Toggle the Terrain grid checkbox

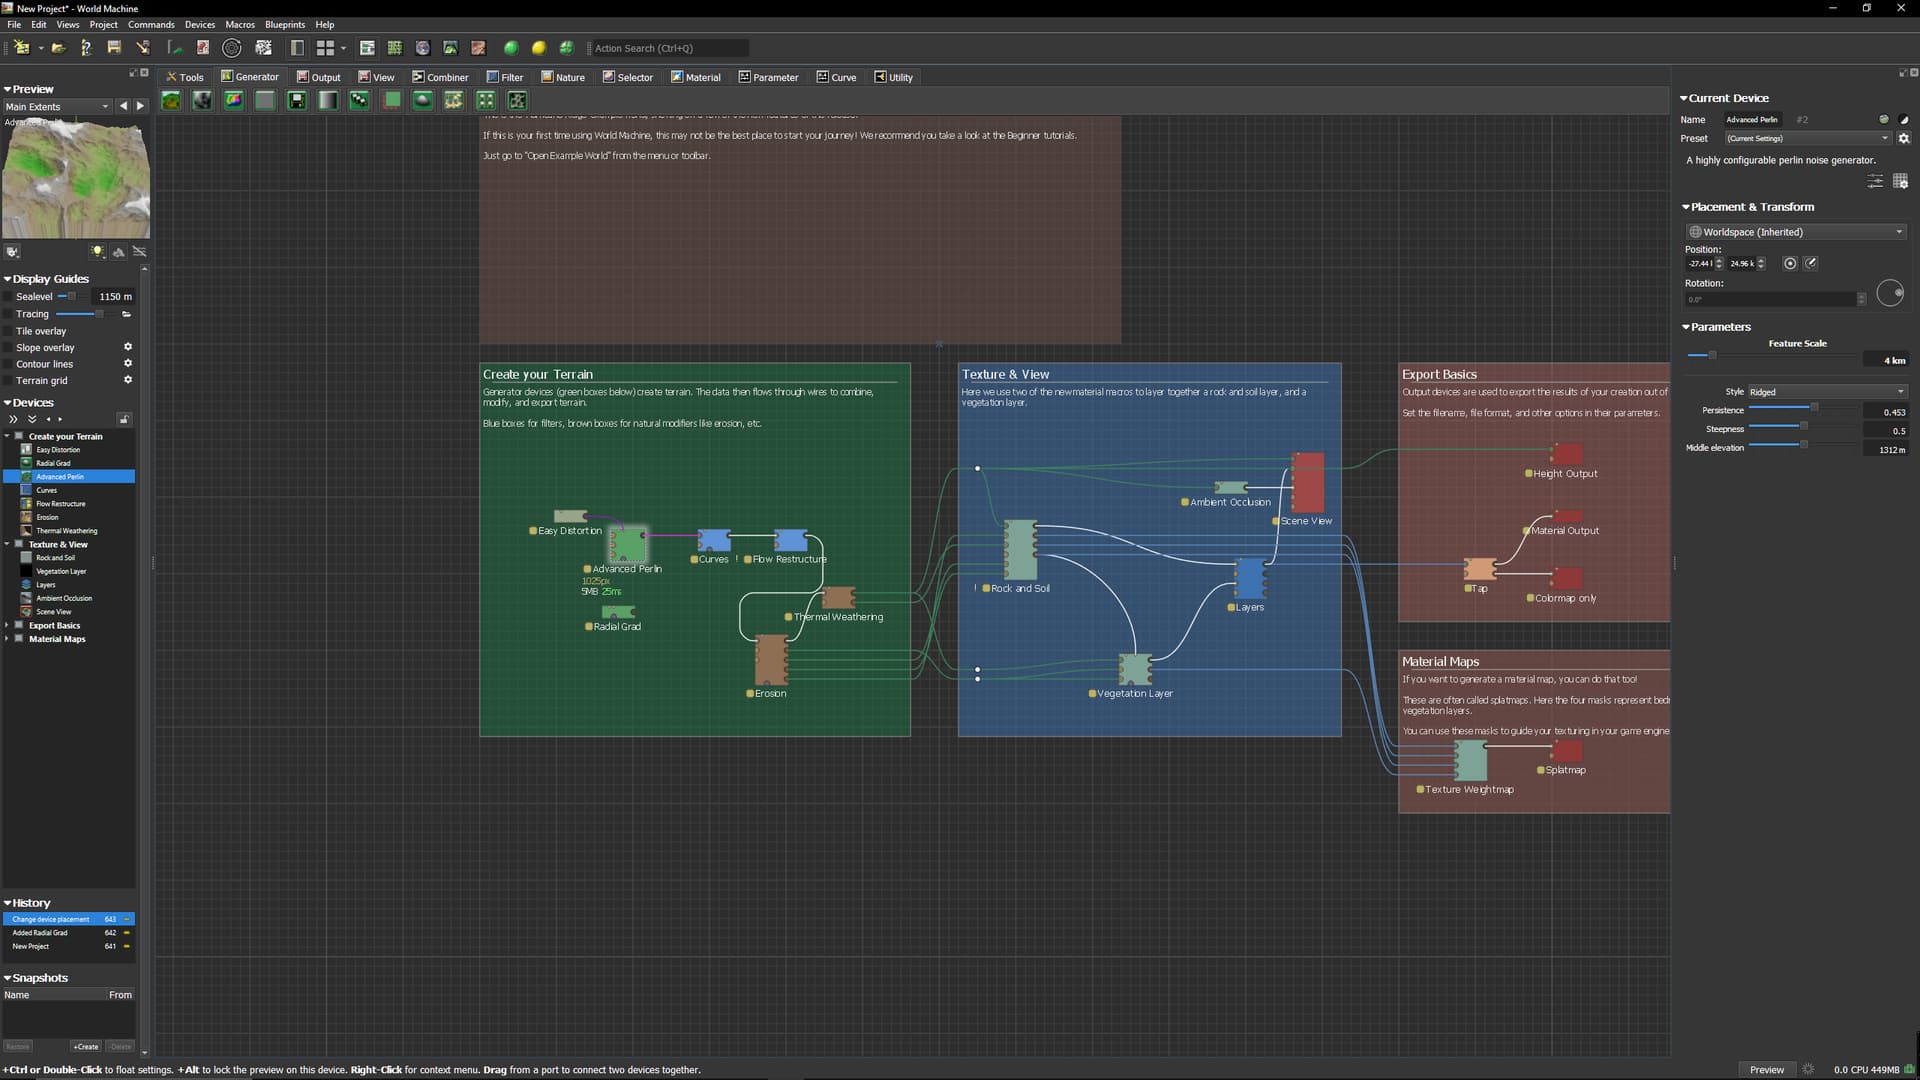coord(9,381)
